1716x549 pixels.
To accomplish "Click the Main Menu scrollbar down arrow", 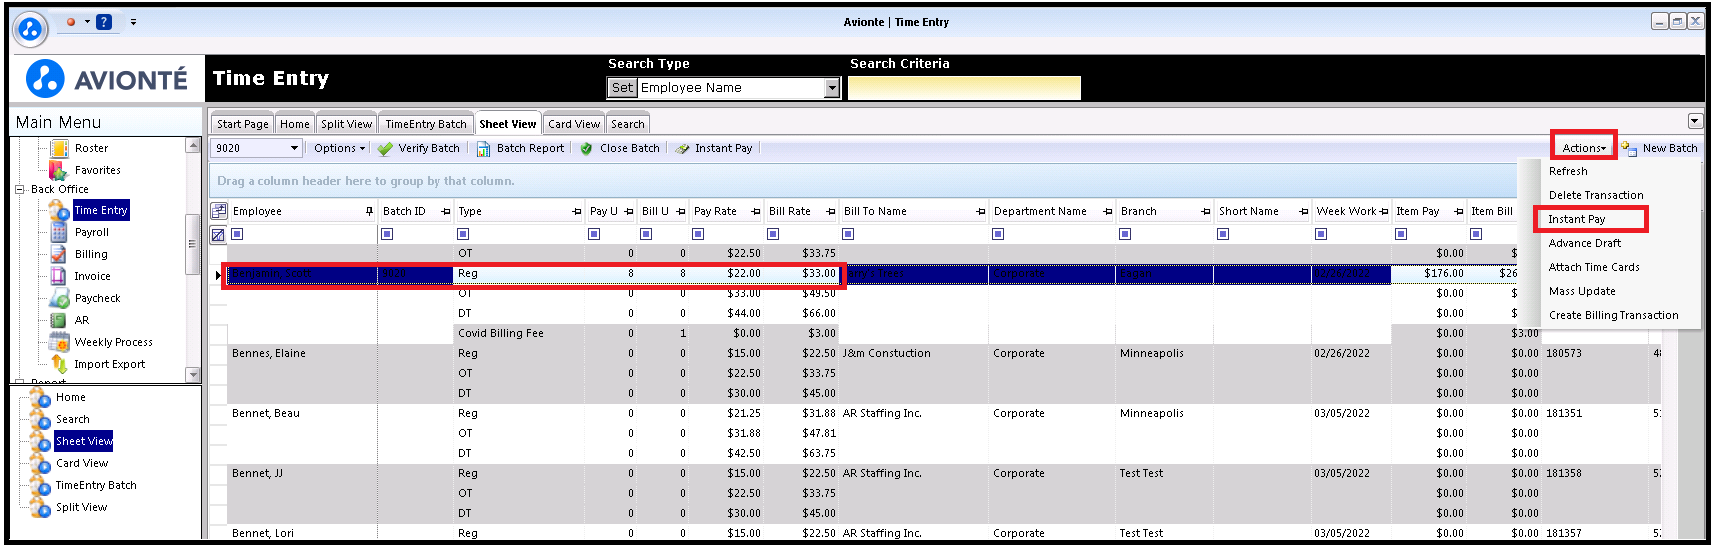I will [193, 375].
